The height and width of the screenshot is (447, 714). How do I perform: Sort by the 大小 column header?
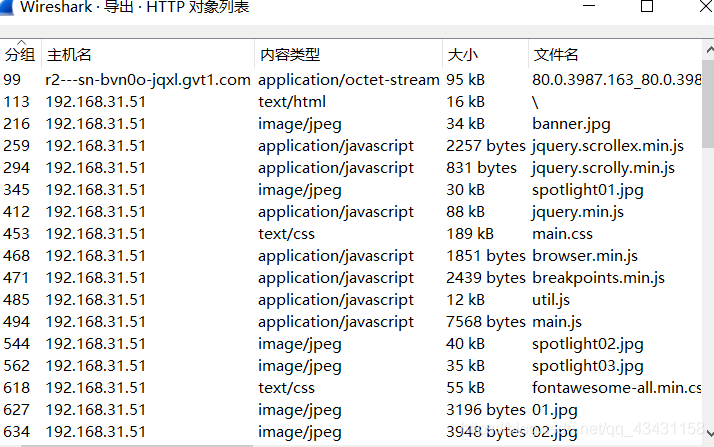(x=485, y=55)
